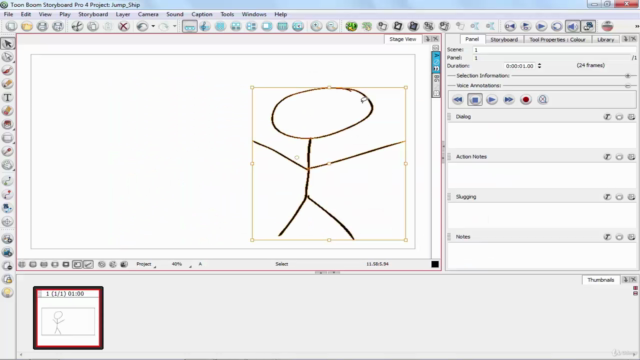Click the treble clef workspace icon

point(205,27)
